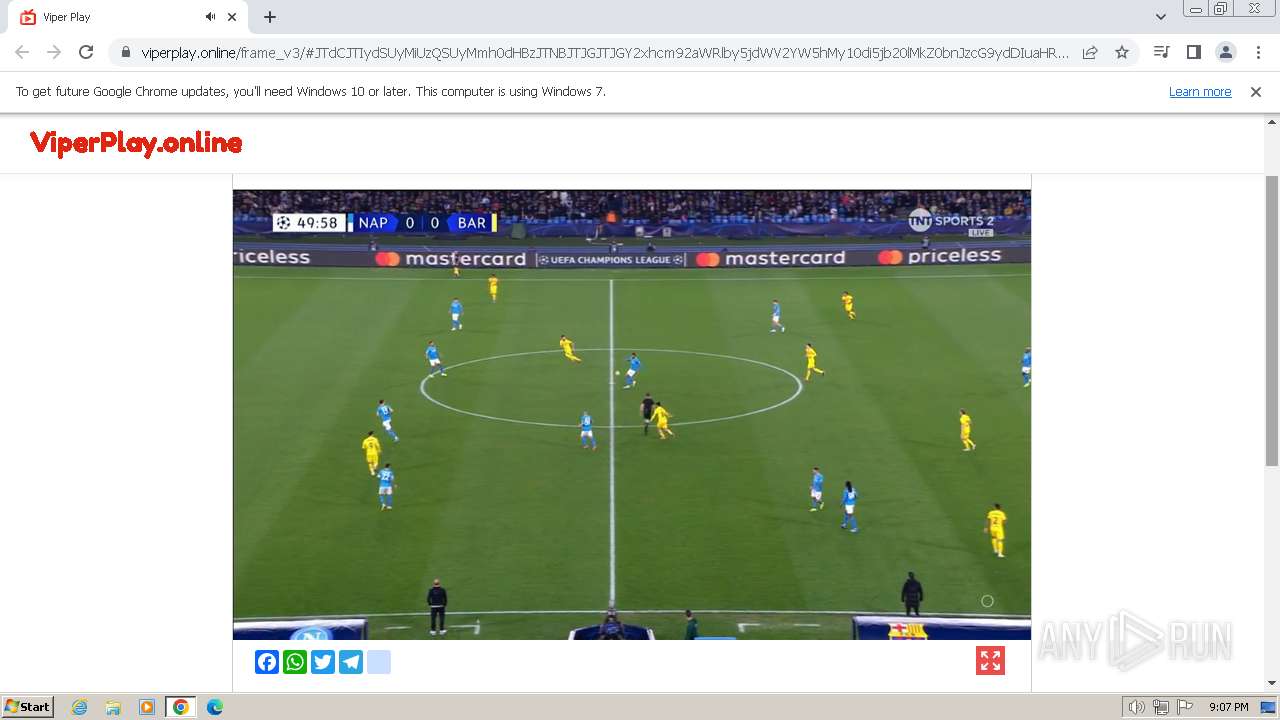The height and width of the screenshot is (720, 1280).
Task: Open Windows Media Player from taskbar
Action: (147, 707)
